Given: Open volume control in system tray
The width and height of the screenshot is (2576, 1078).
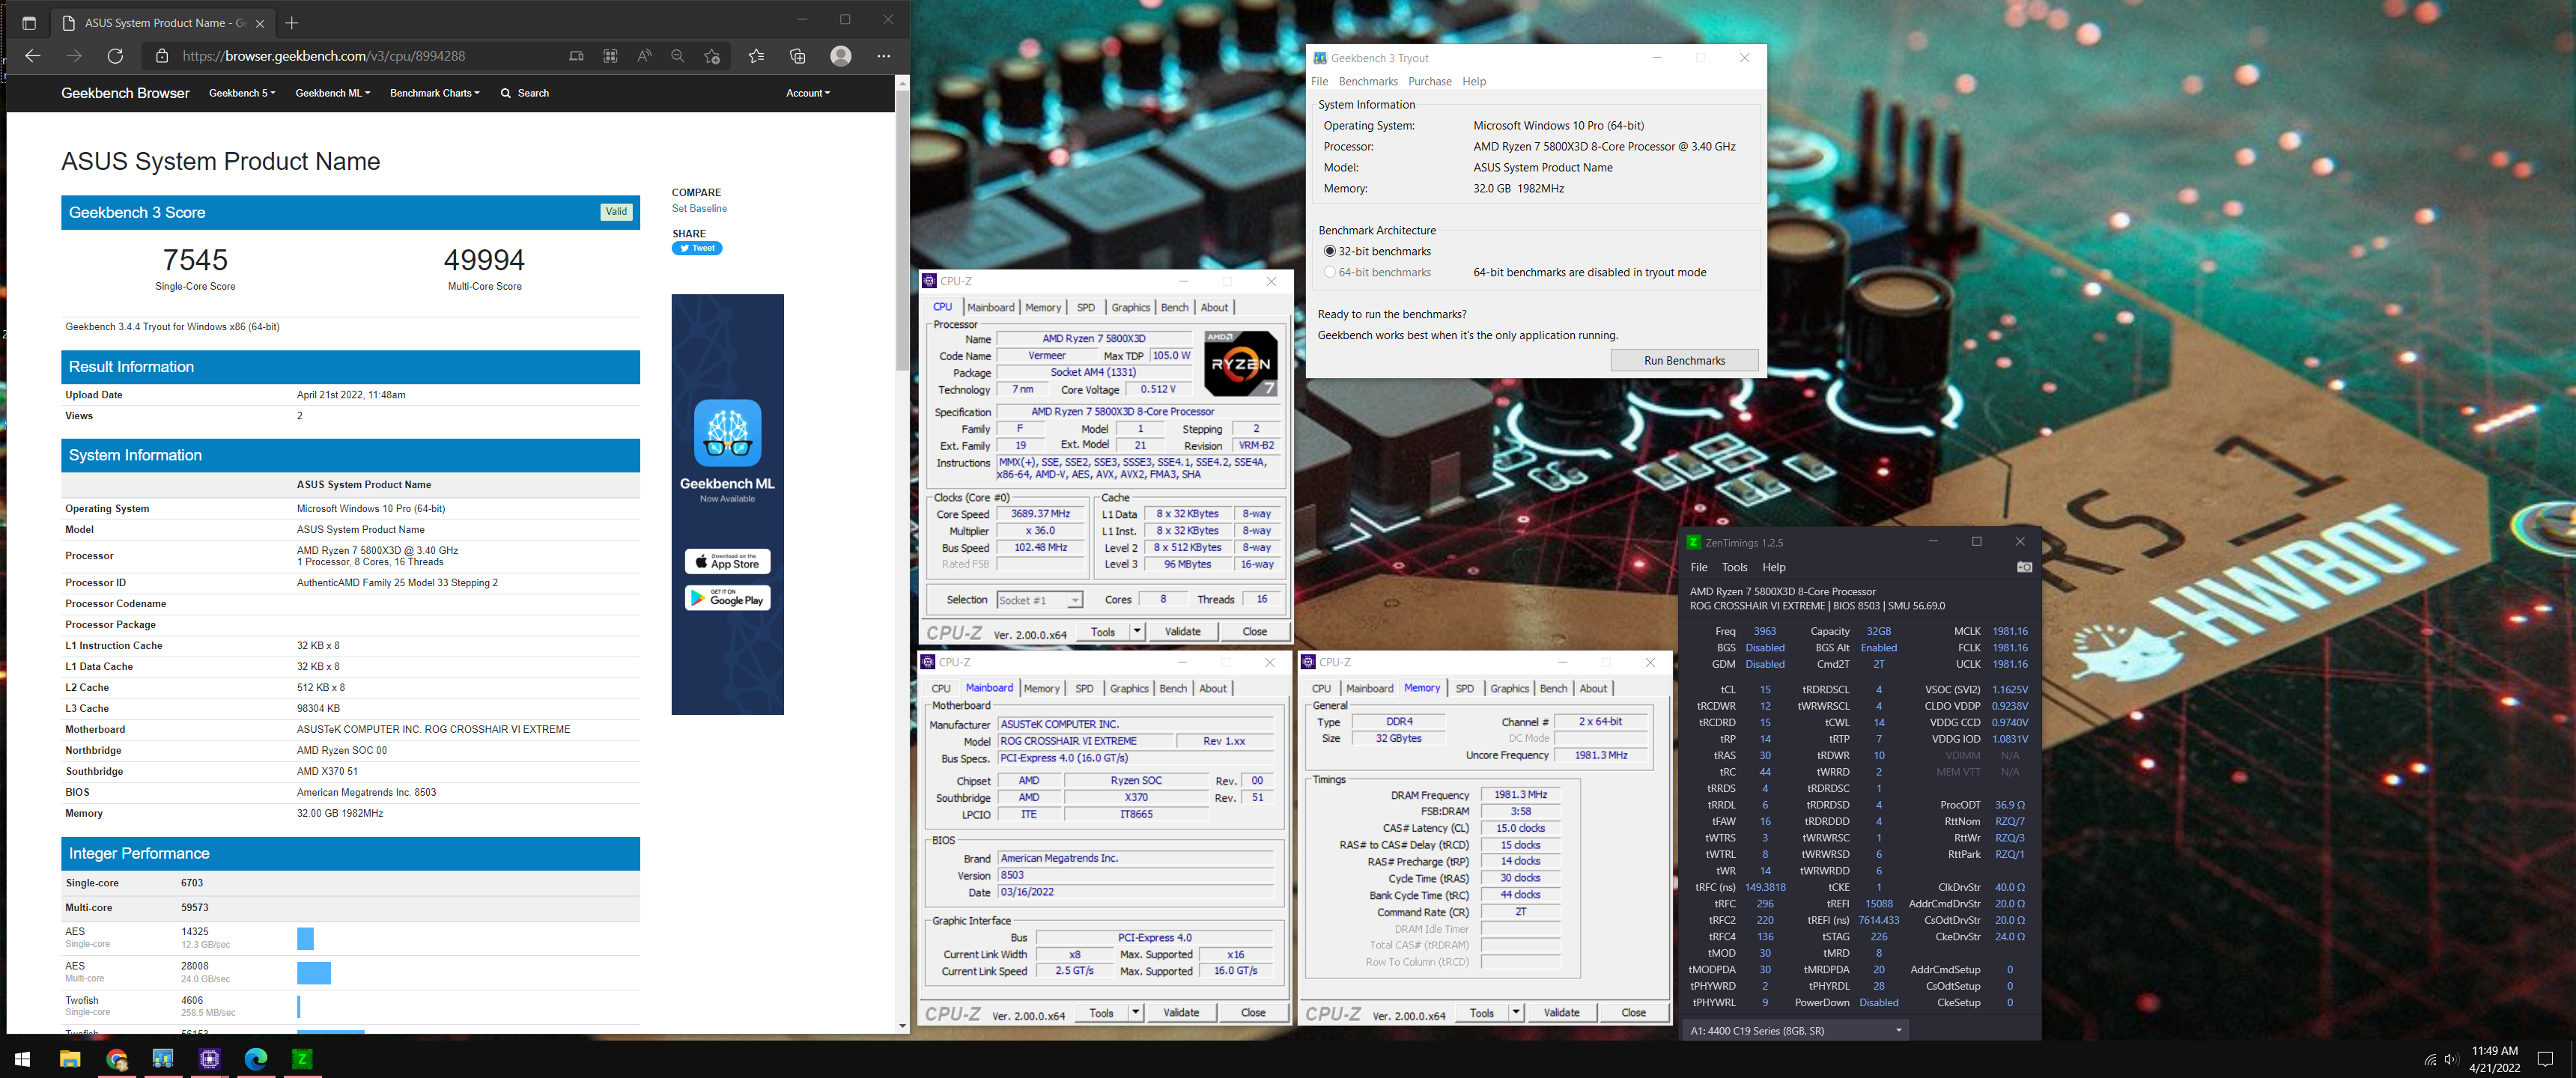Looking at the screenshot, I should (x=2451, y=1059).
